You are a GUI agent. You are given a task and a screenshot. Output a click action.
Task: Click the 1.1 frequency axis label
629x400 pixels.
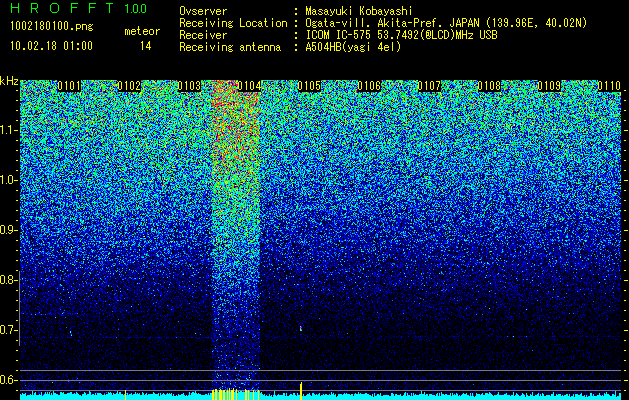[x=7, y=130]
